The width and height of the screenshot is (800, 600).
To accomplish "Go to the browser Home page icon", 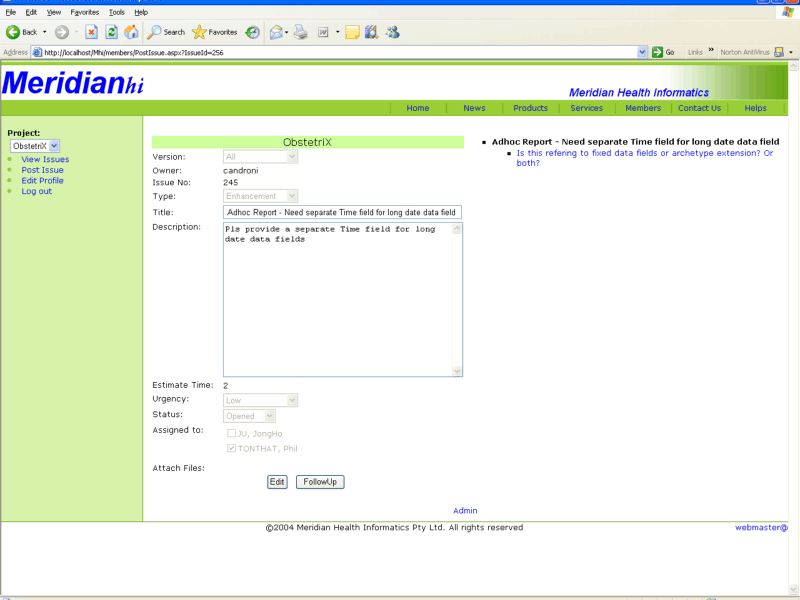I will click(x=131, y=32).
